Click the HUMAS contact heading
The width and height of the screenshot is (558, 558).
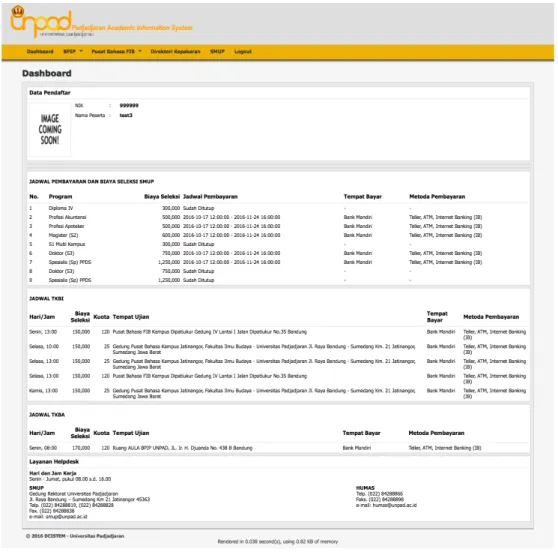point(365,488)
